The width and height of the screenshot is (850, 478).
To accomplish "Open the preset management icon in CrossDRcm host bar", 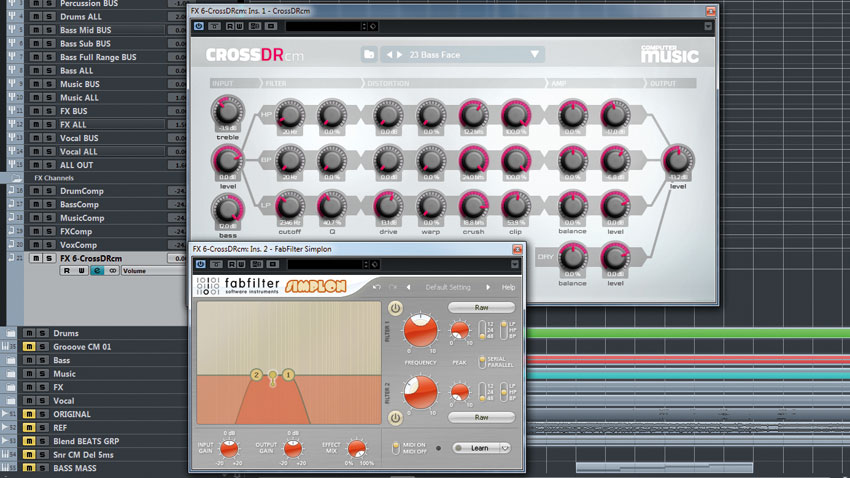I will pyautogui.click(x=374, y=26).
